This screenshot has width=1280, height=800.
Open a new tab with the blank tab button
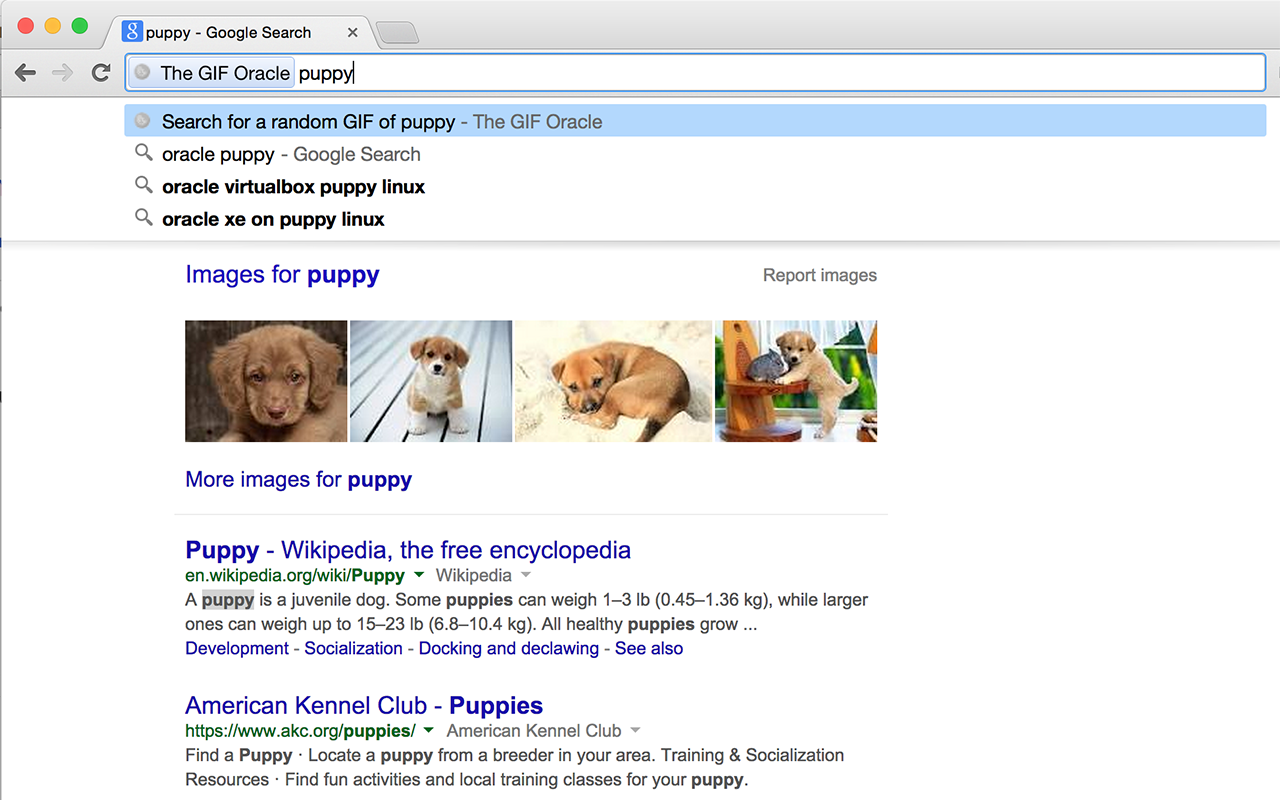pyautogui.click(x=397, y=34)
